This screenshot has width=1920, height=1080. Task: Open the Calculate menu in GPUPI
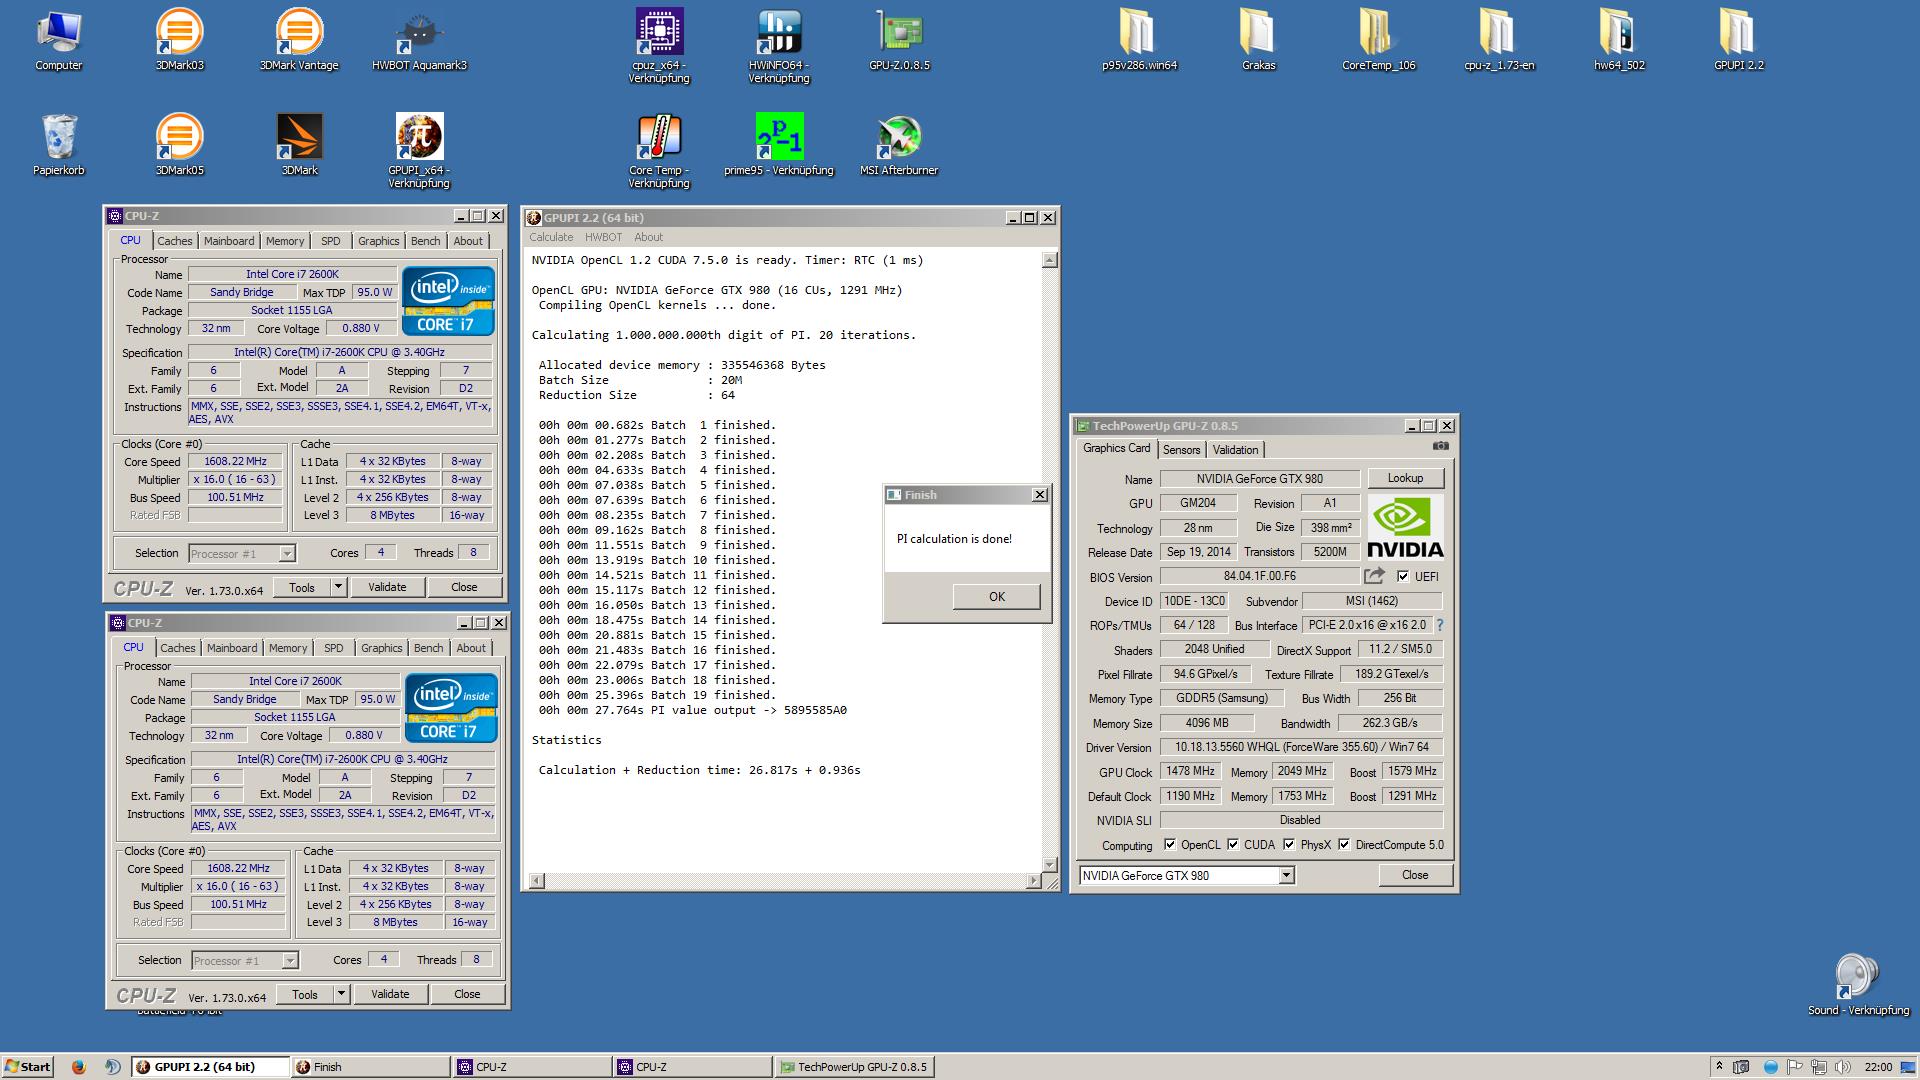pos(551,237)
